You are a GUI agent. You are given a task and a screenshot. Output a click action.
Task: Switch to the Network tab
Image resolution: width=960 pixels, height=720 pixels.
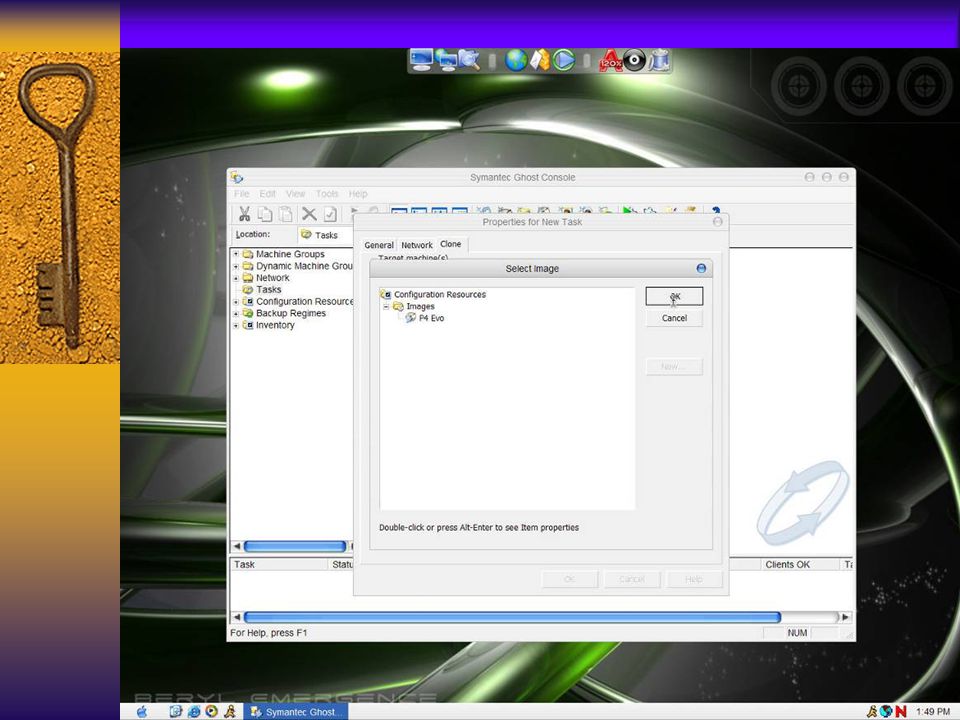pos(417,245)
